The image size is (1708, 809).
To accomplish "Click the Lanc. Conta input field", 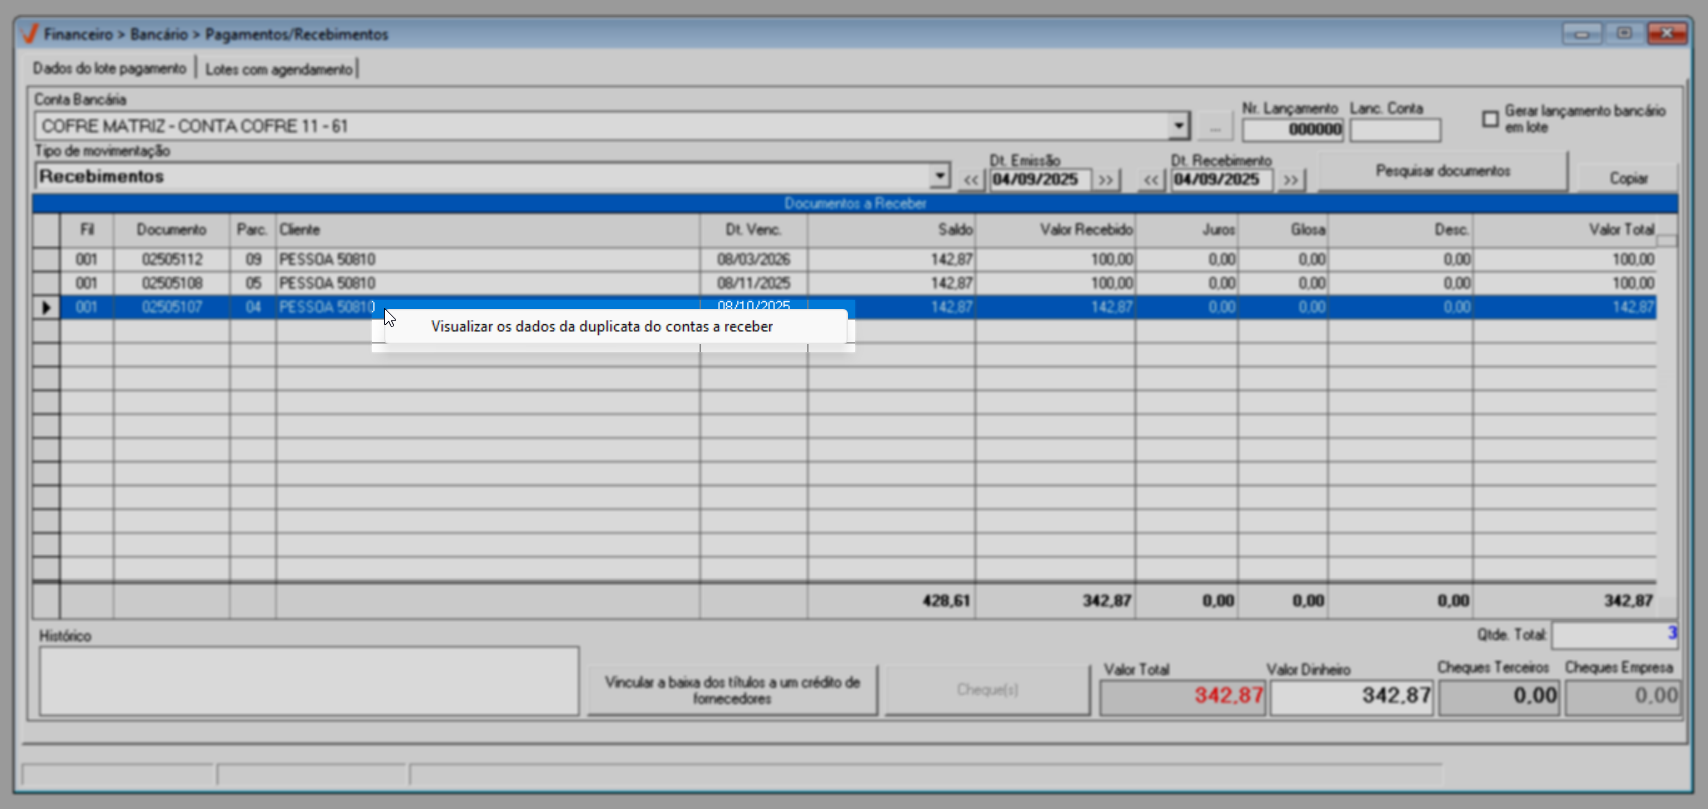I will click(1394, 130).
